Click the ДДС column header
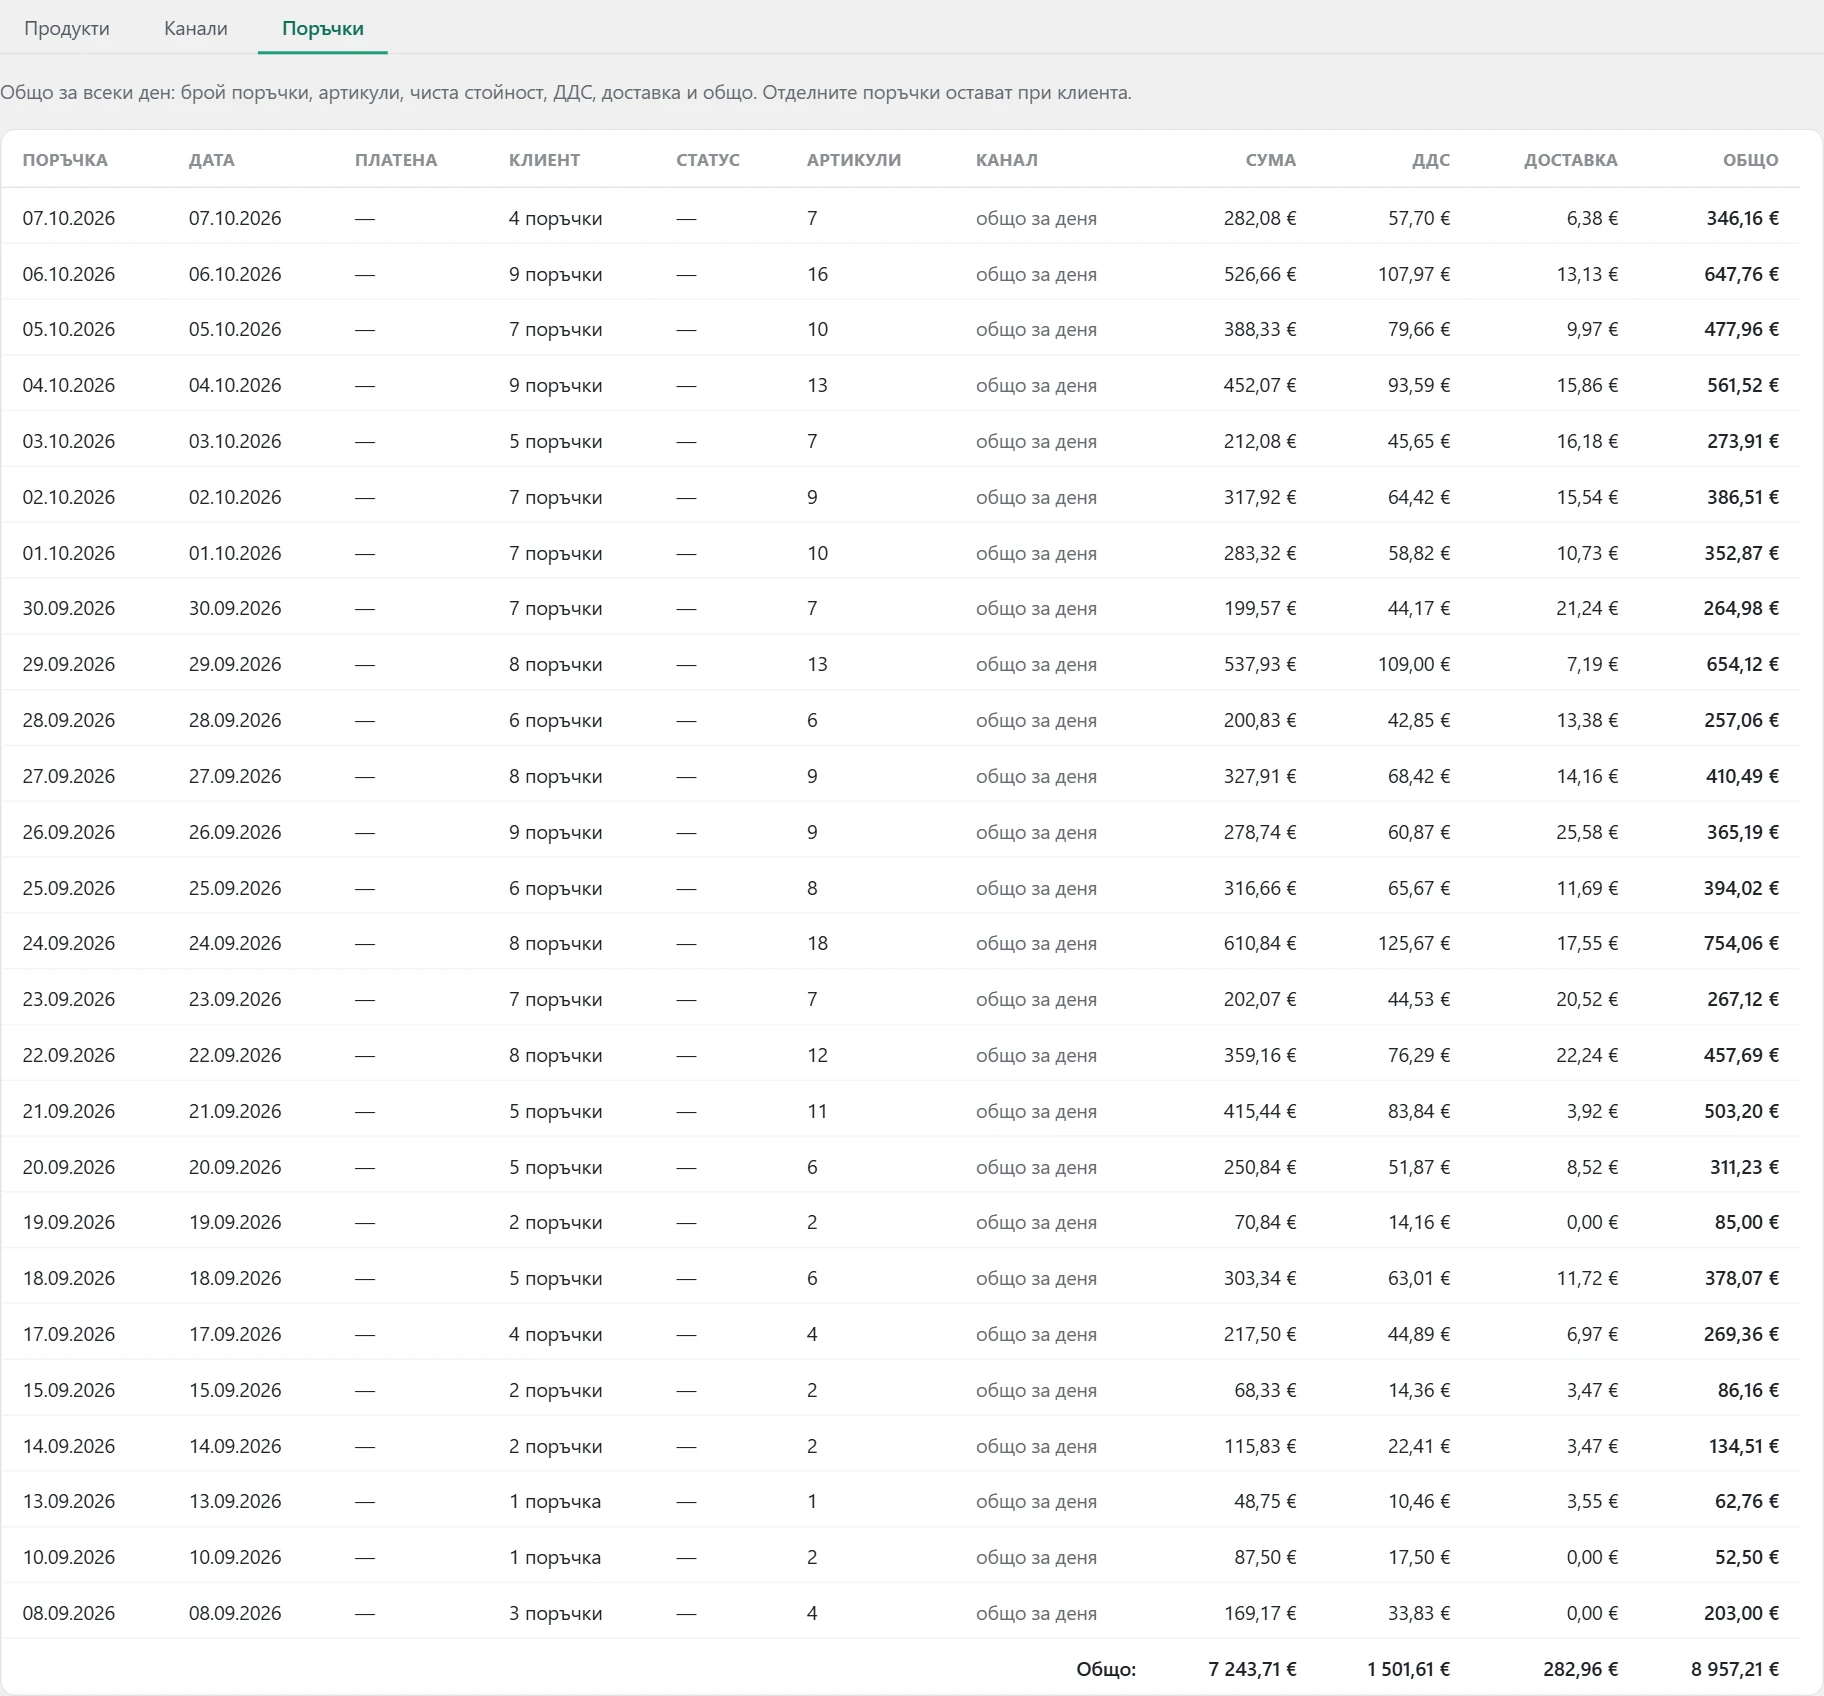This screenshot has height=1696, width=1824. pos(1431,160)
